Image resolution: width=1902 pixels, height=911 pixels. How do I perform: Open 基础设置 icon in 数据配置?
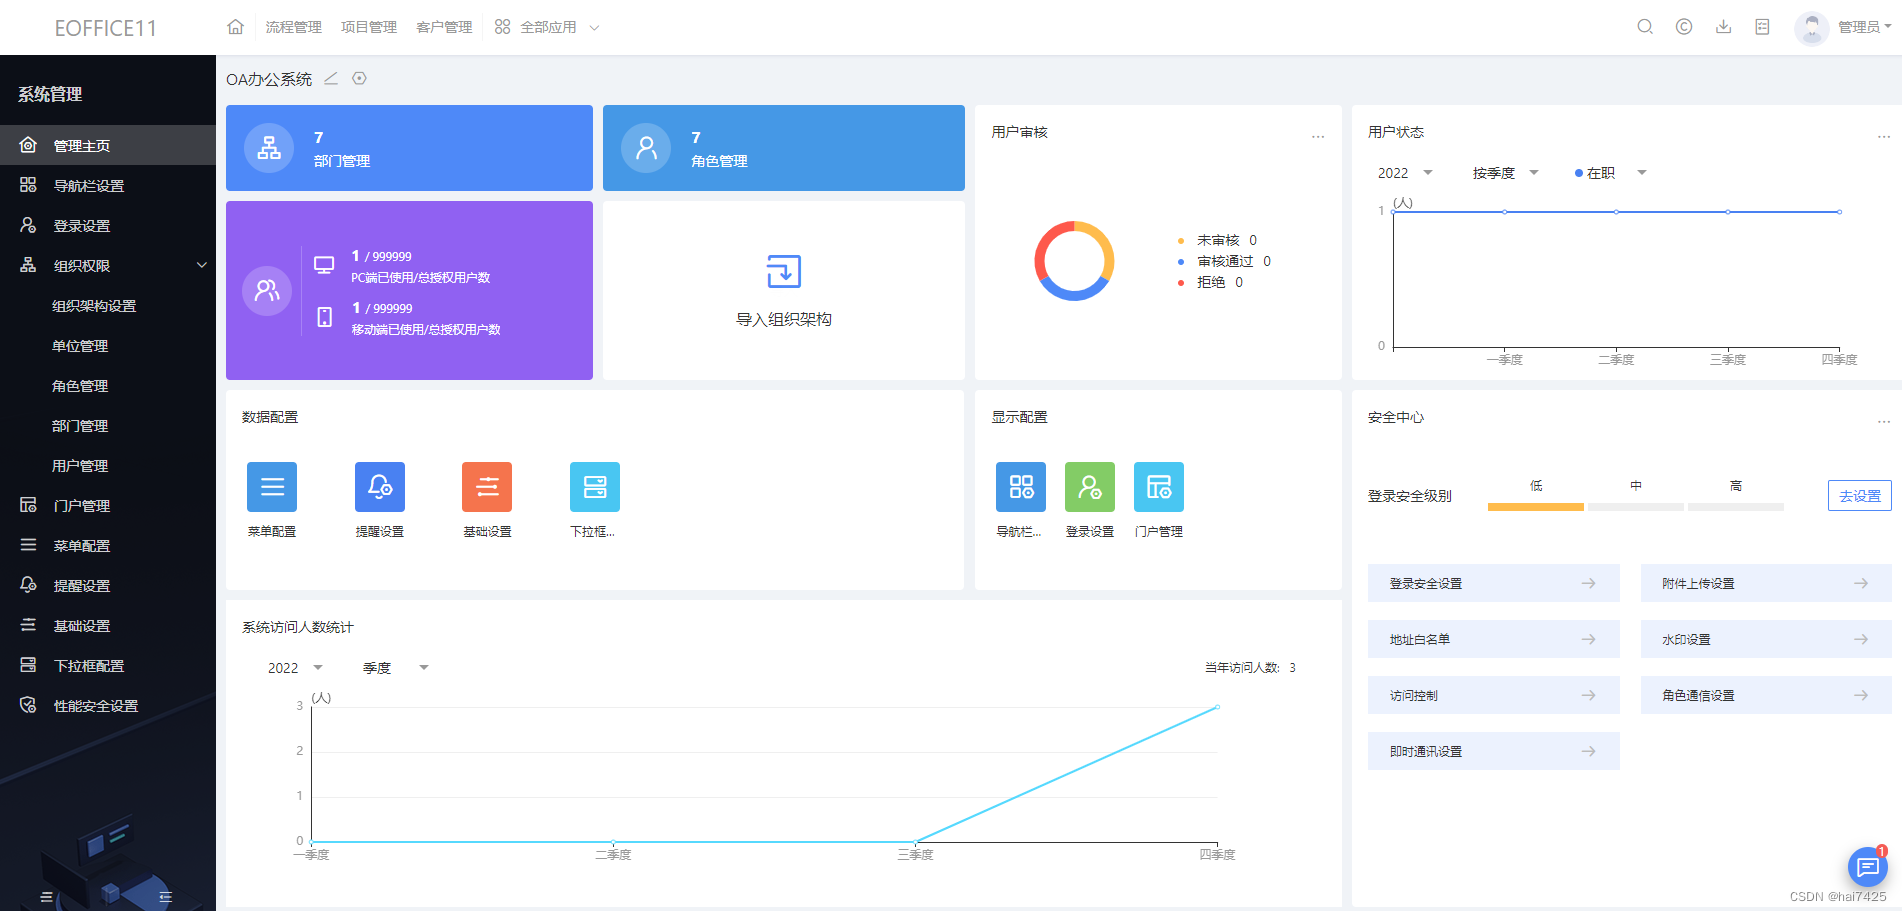(487, 487)
